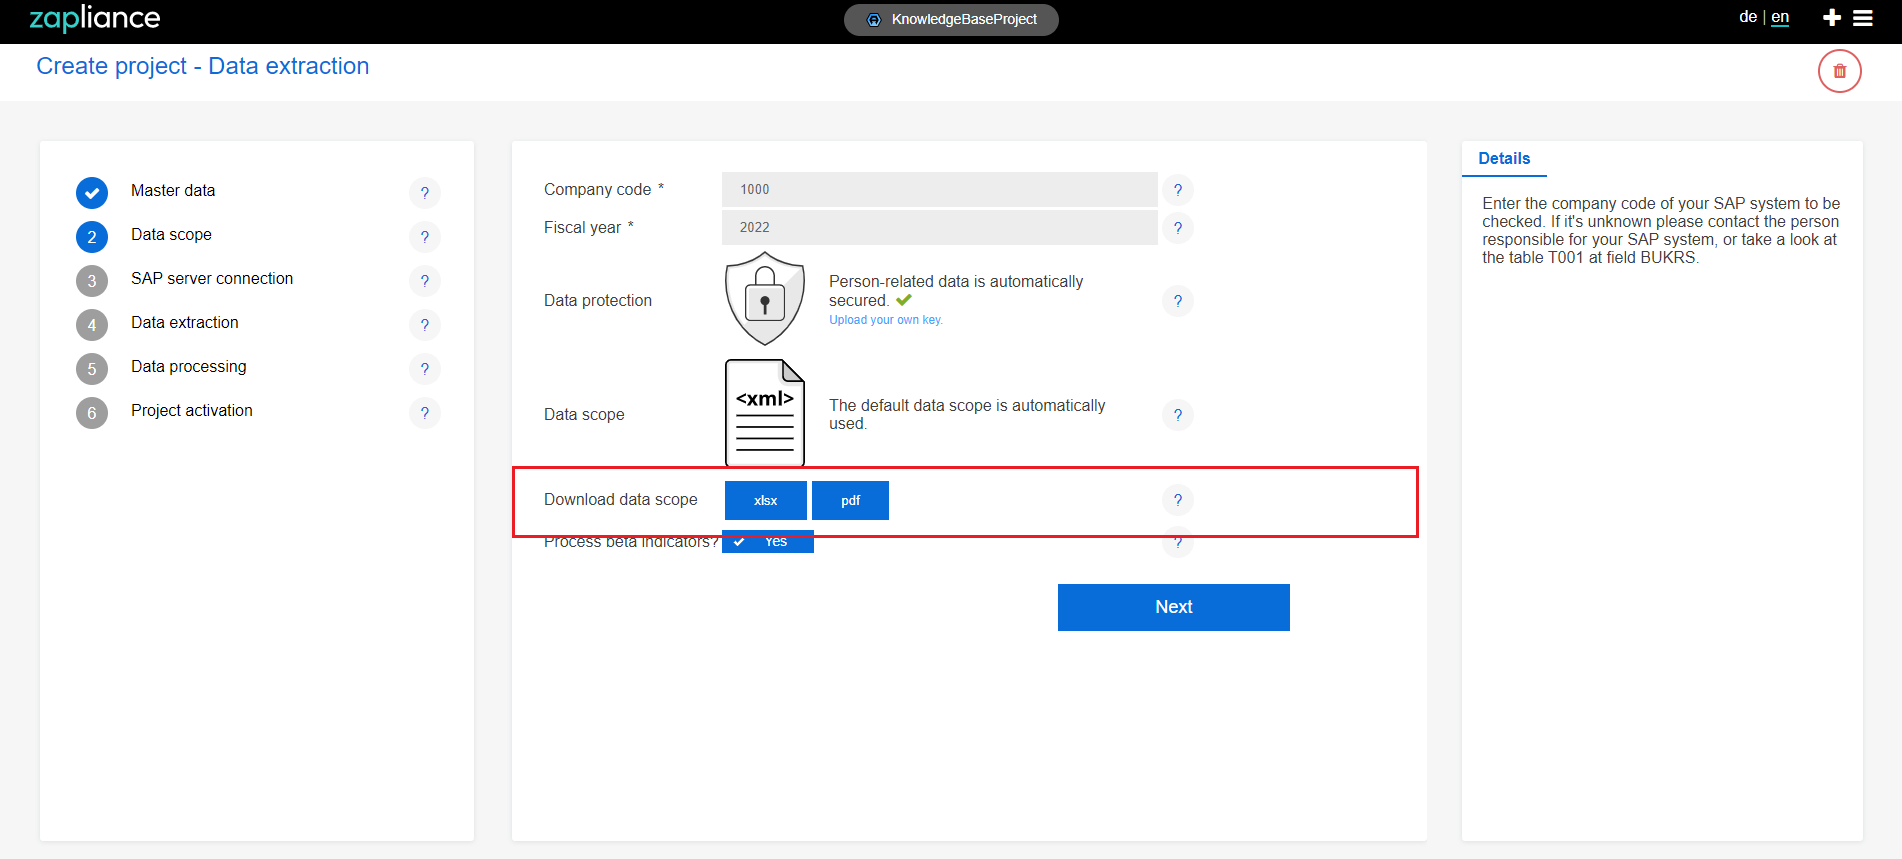Click the shield lock data protection icon
The width and height of the screenshot is (1902, 859).
pos(765,298)
